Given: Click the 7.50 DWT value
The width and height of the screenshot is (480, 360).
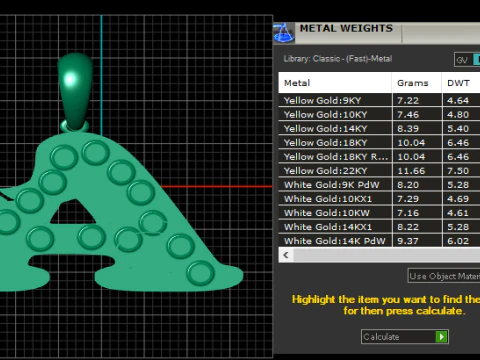Looking at the screenshot, I should (x=458, y=171).
